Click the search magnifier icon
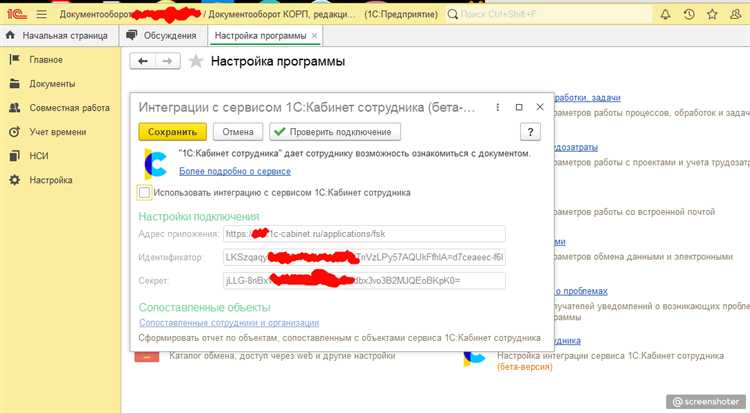This screenshot has width=750, height=413. (452, 14)
